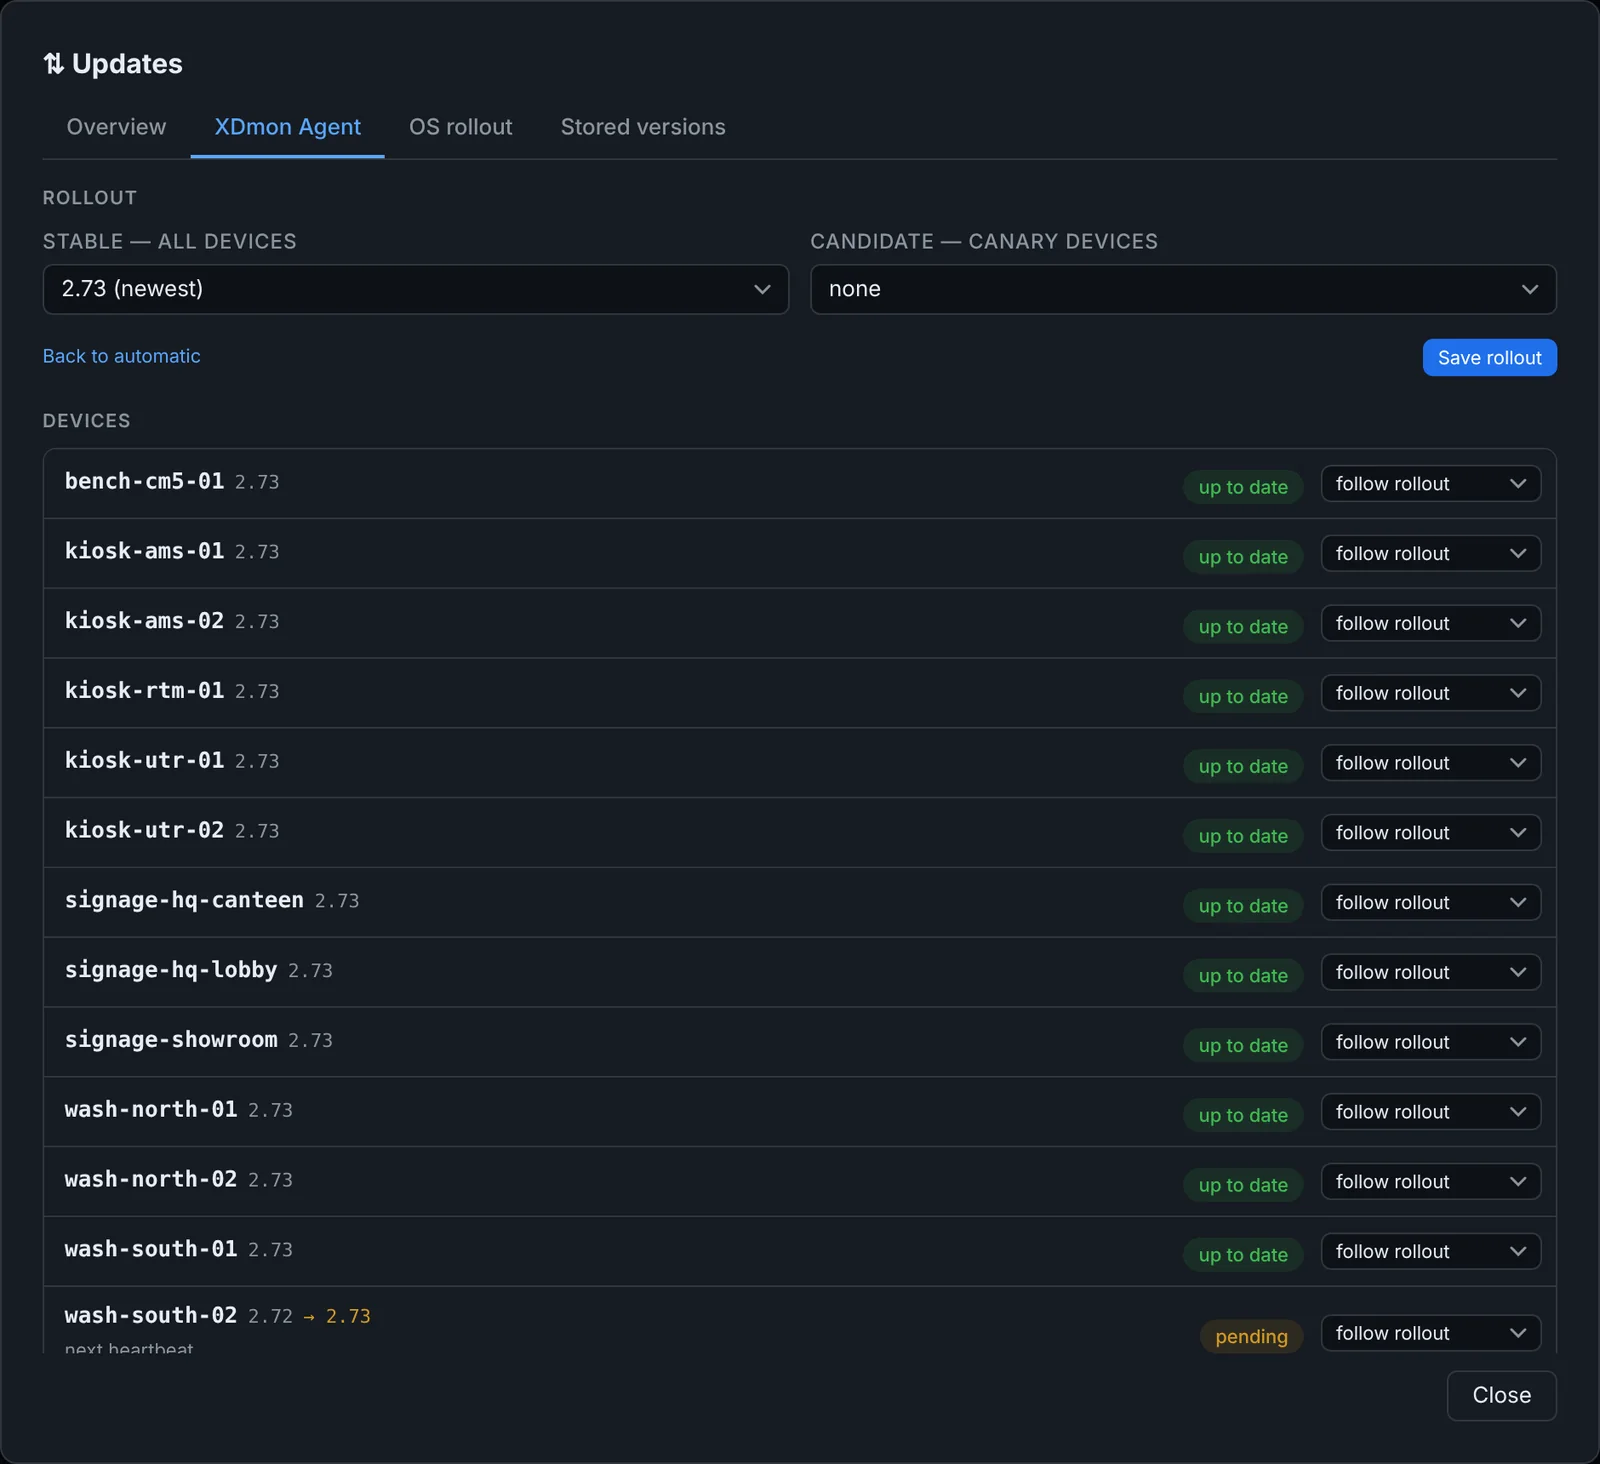Click the up to date badge for signage-showroom
This screenshot has height=1464, width=1600.
point(1243,1046)
